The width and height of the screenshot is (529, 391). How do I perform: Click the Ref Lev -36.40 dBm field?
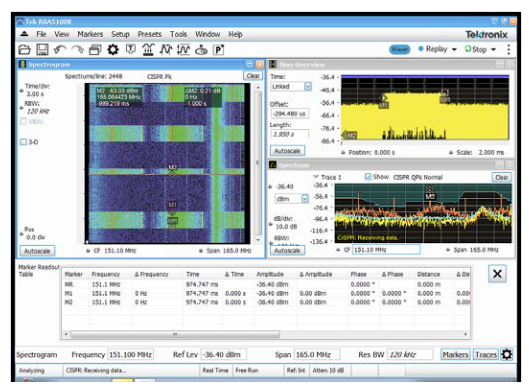(x=223, y=355)
